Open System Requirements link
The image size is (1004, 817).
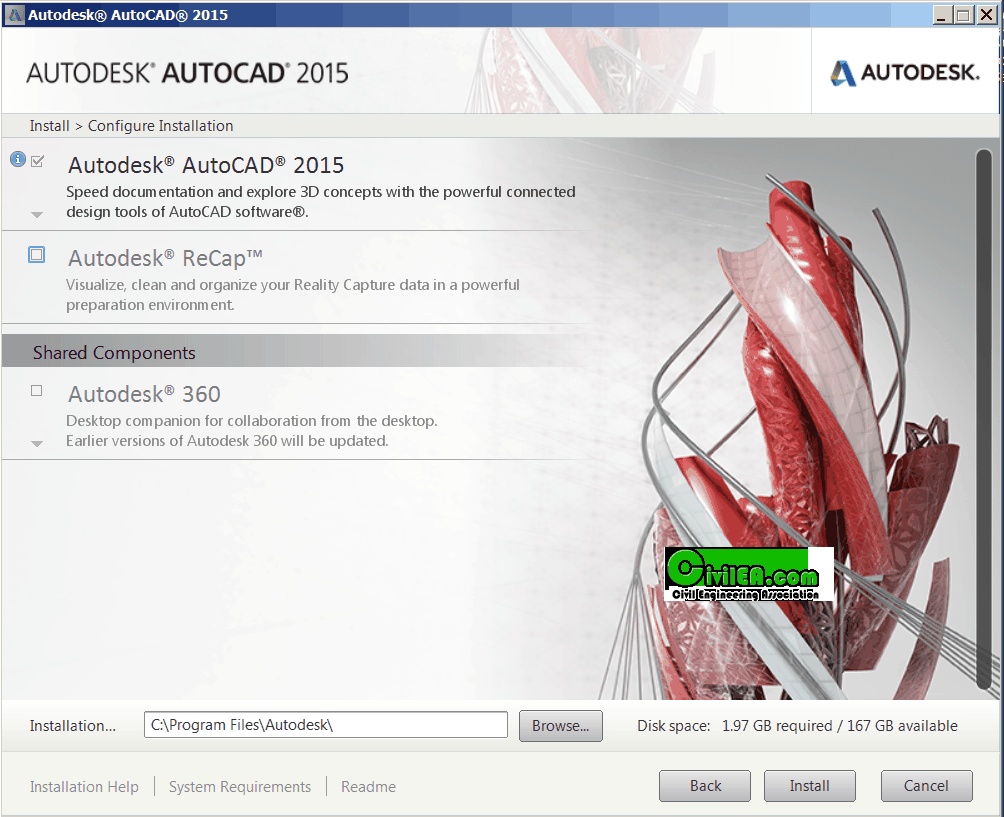239,786
